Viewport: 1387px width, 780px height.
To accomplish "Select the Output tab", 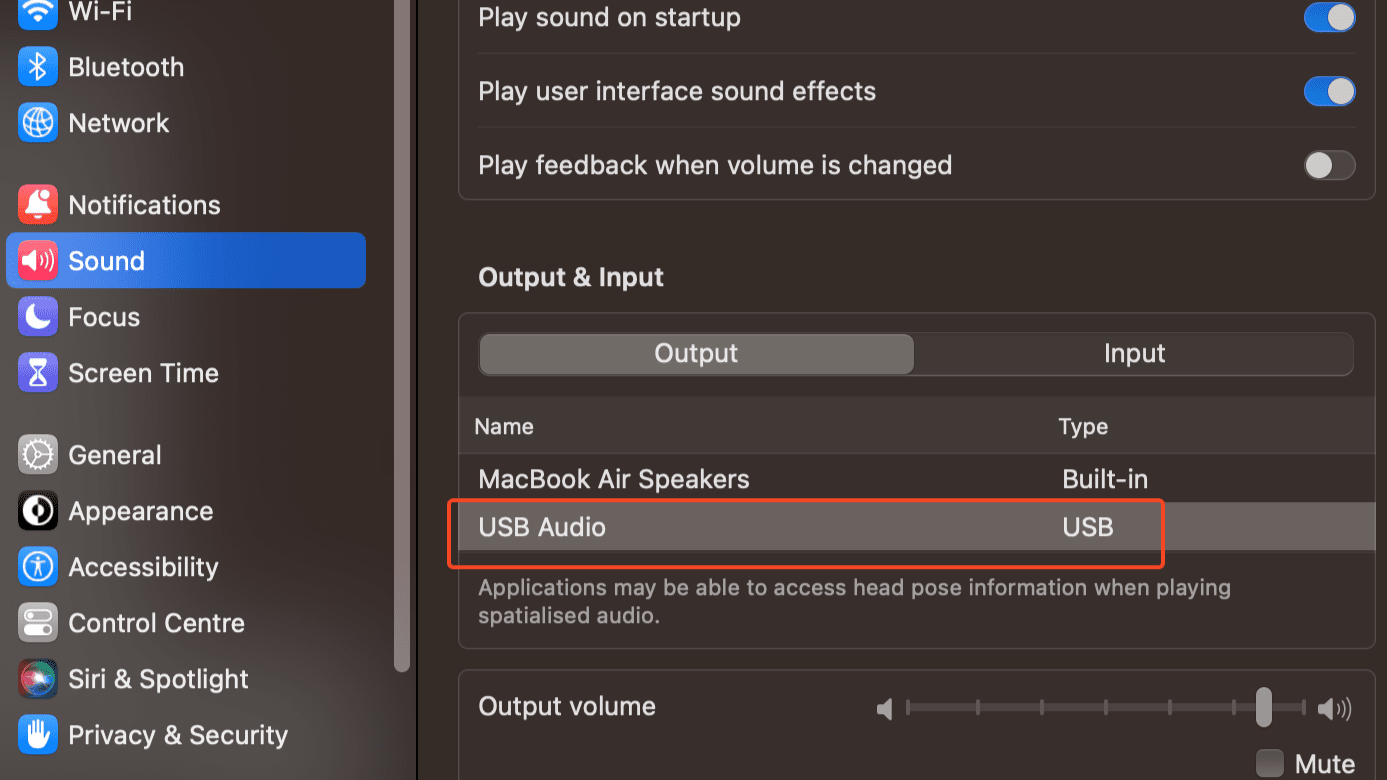I will [696, 353].
